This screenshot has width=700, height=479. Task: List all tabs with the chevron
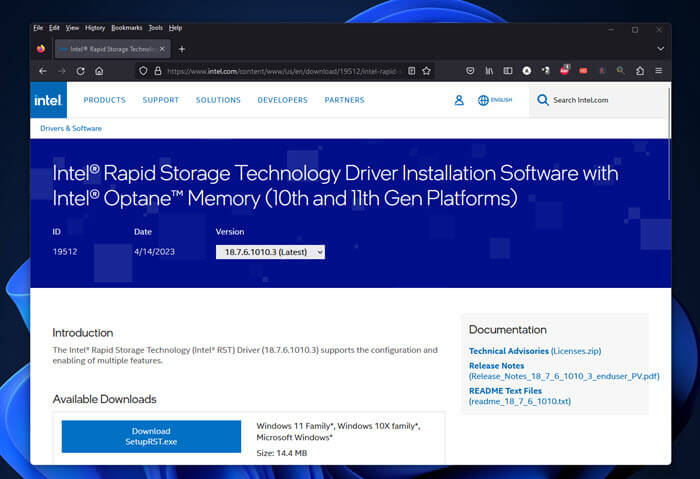coord(660,49)
